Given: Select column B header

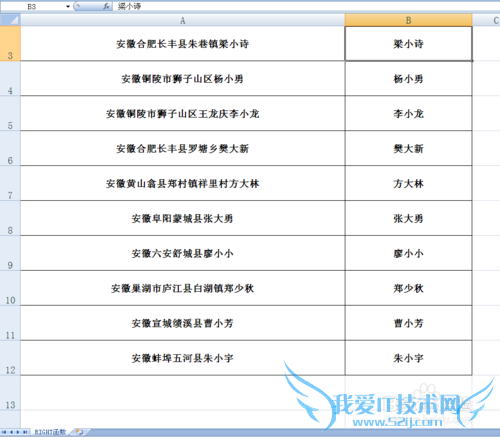Looking at the screenshot, I should [408, 20].
